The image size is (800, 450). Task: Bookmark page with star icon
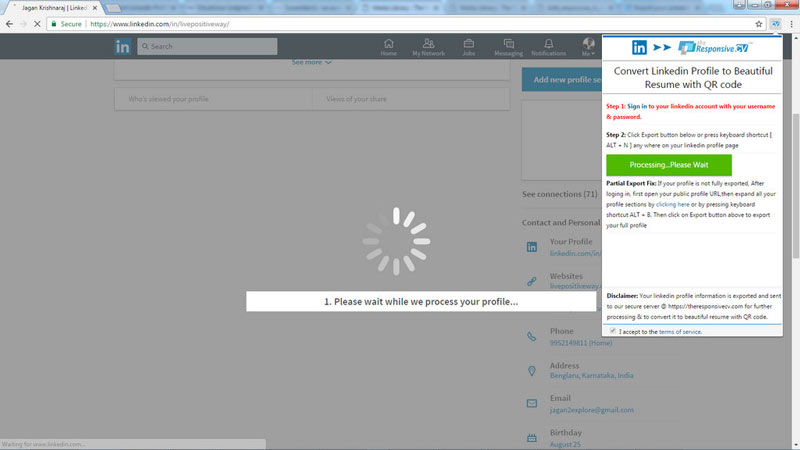point(759,24)
